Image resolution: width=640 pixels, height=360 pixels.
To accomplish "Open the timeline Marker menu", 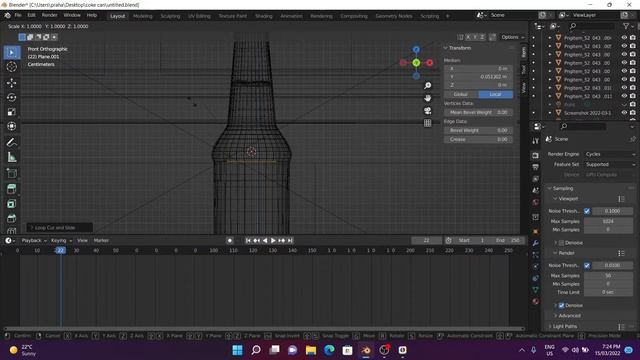I will click(101, 240).
